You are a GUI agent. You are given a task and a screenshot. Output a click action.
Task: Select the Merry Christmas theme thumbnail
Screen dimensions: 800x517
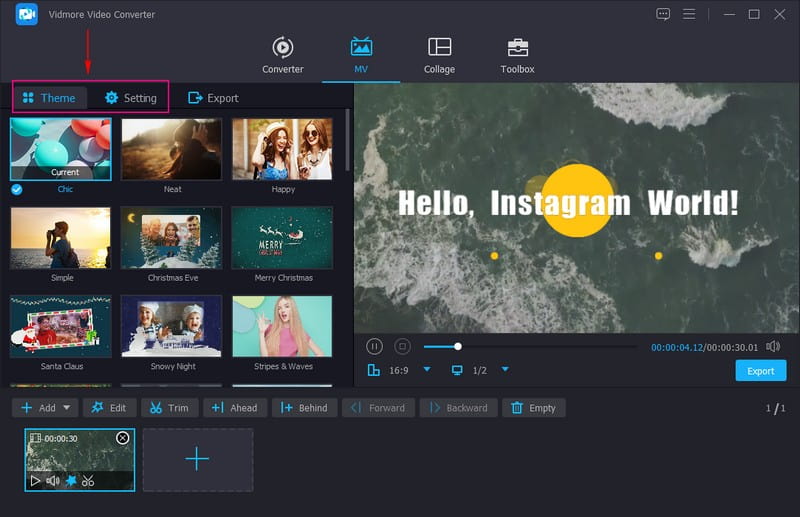click(281, 237)
